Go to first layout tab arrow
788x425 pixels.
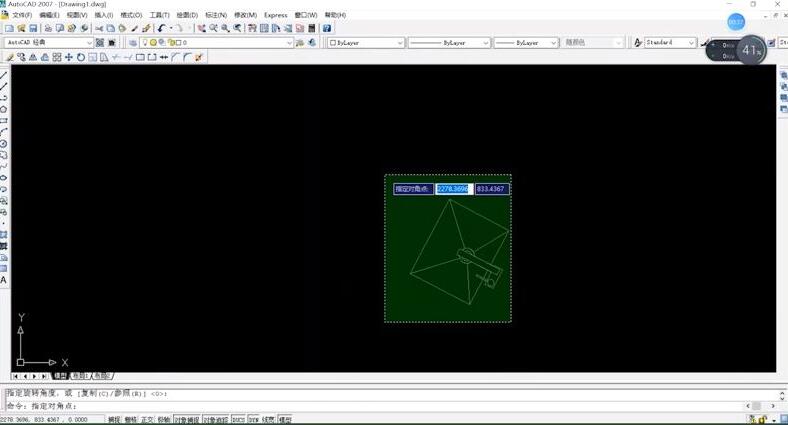coord(16,376)
